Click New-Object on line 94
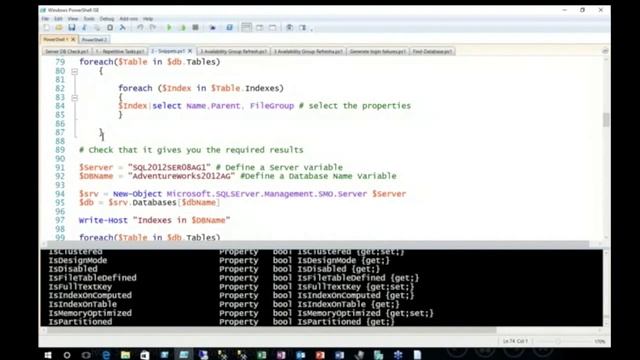 [137, 194]
